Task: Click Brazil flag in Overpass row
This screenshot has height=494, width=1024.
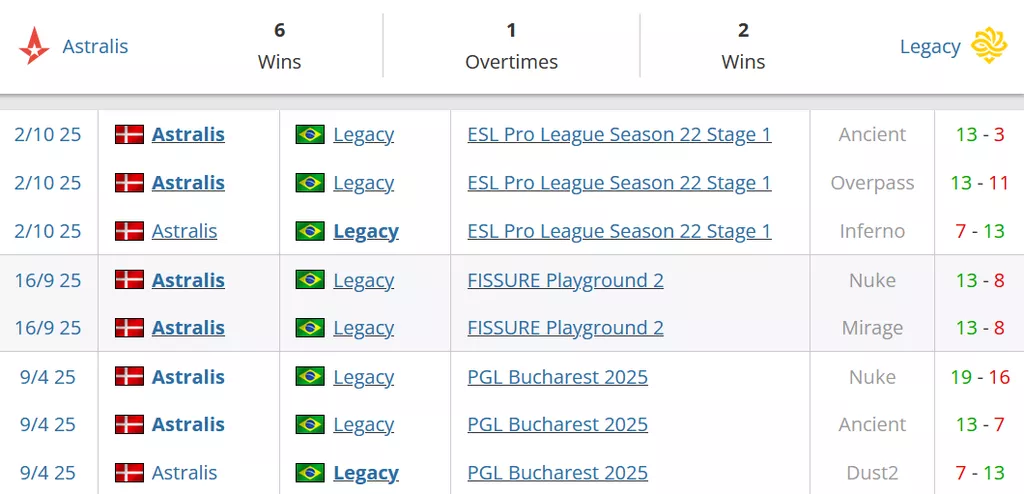Action: [310, 183]
